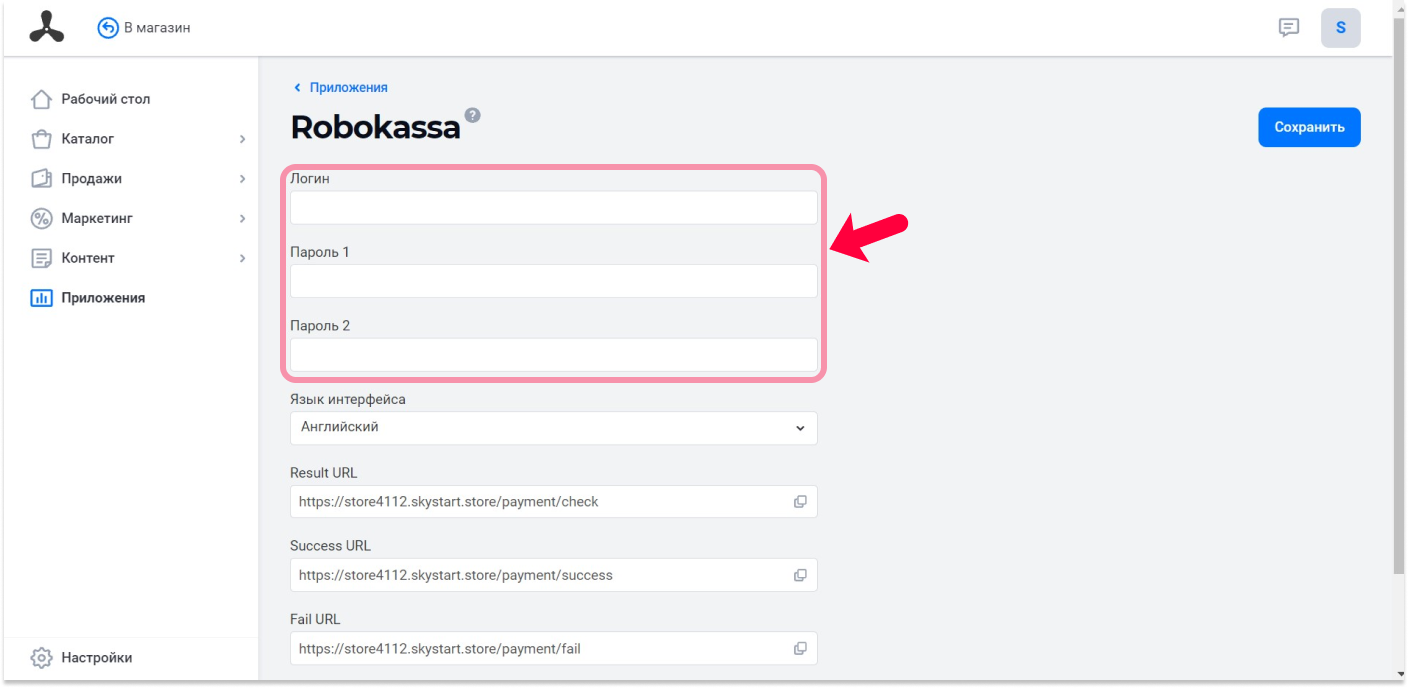Expand the Контент submenu chevron

[x=242, y=258]
